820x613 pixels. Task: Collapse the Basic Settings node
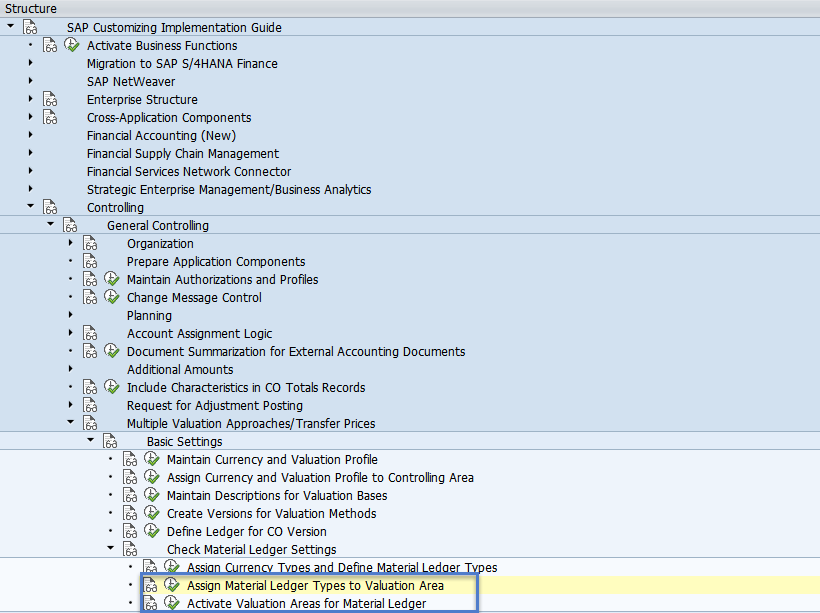[90, 440]
